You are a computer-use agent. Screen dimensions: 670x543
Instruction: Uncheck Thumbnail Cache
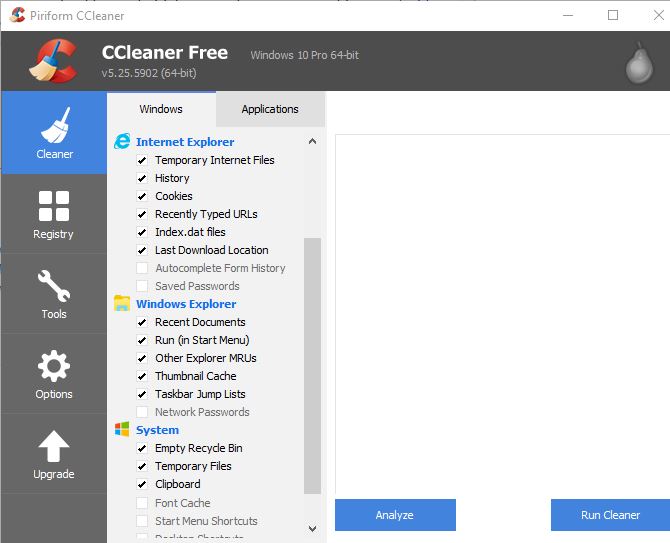point(142,376)
